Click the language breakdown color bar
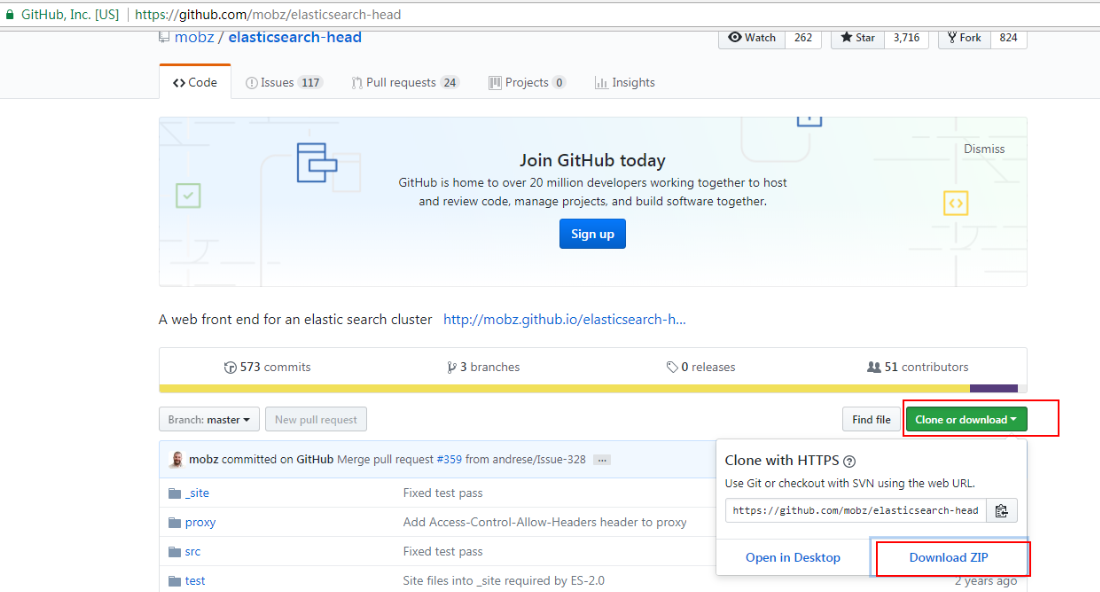 (593, 389)
